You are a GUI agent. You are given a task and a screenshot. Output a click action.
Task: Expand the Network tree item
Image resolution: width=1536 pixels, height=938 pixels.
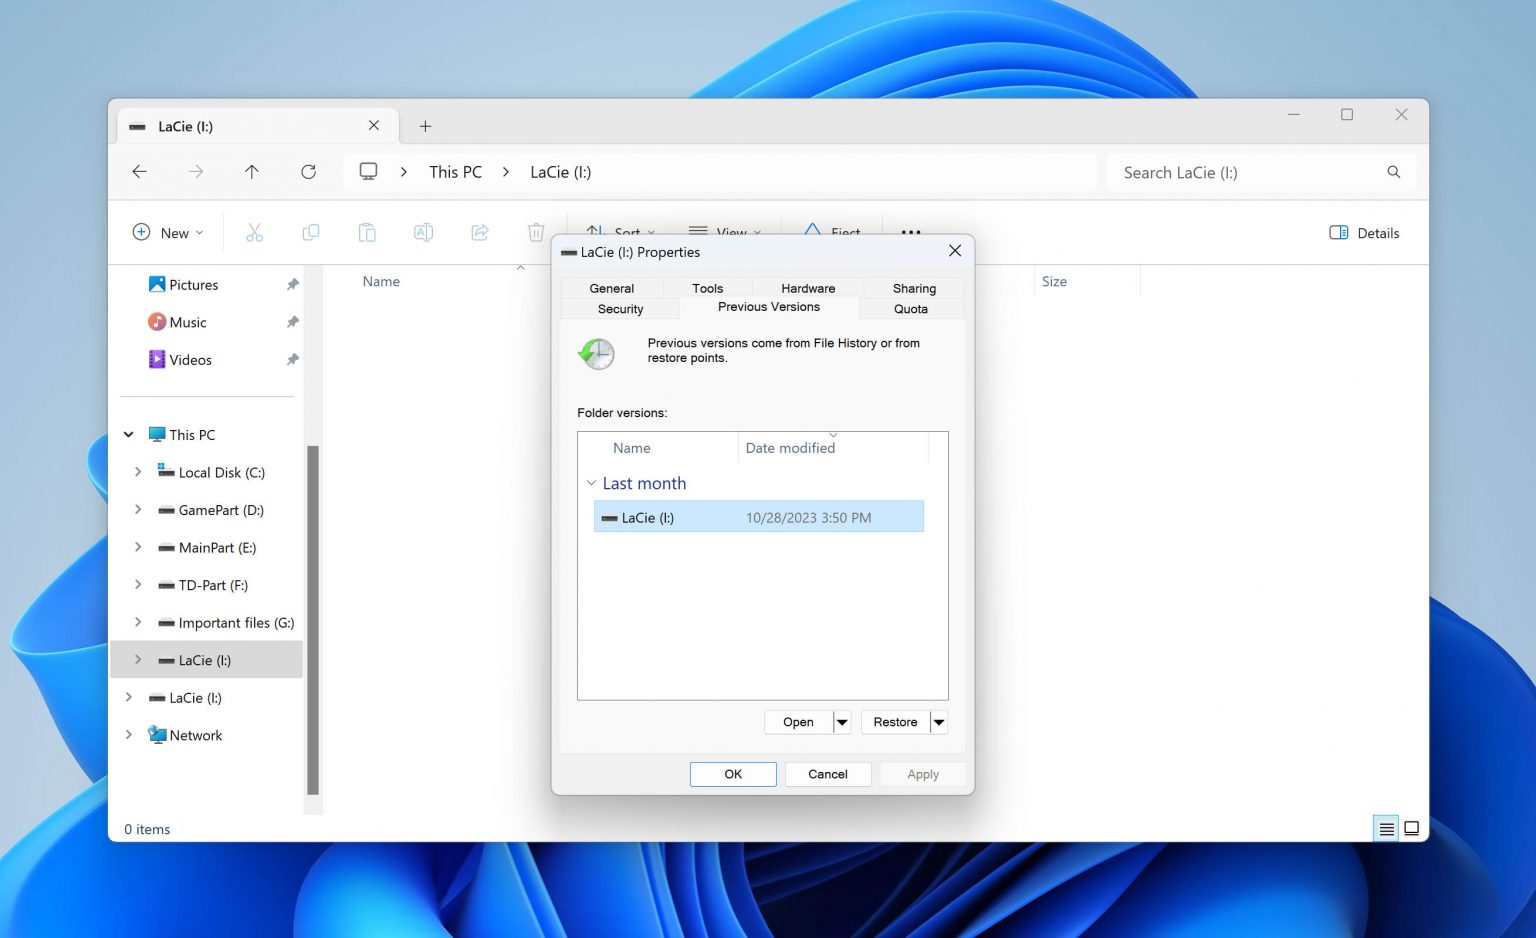pyautogui.click(x=129, y=735)
